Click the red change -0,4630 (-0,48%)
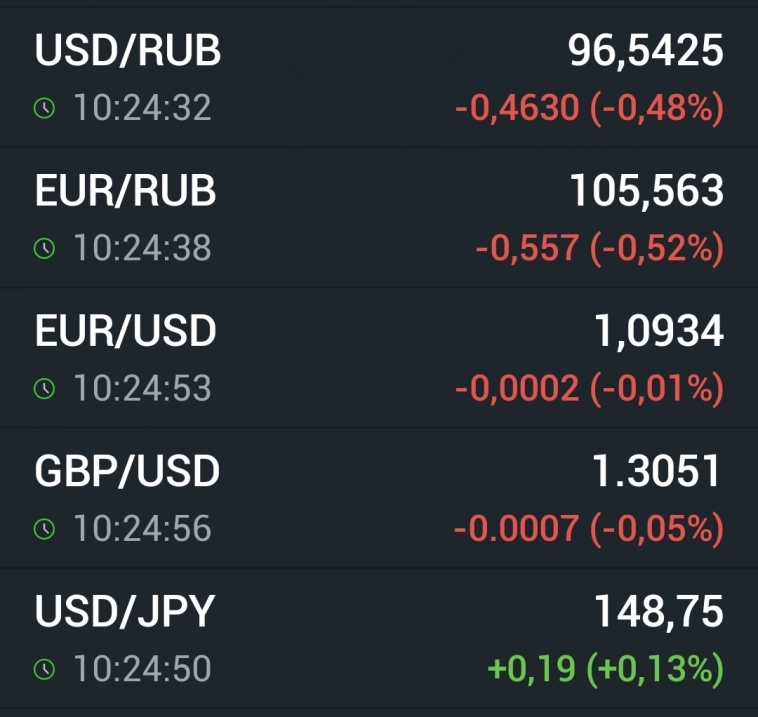Viewport: 758px width, 717px height. (589, 108)
